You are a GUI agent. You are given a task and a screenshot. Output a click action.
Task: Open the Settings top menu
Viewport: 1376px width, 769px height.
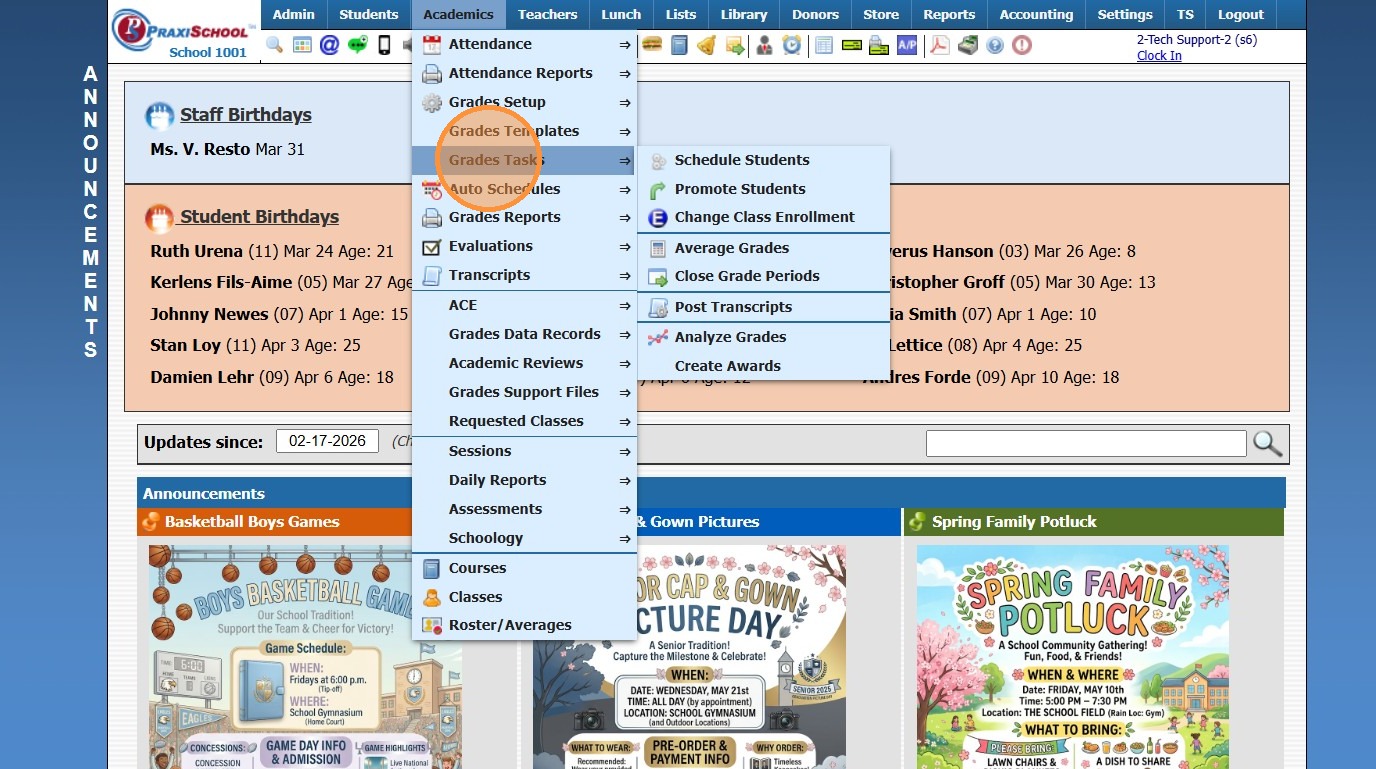(x=1125, y=14)
